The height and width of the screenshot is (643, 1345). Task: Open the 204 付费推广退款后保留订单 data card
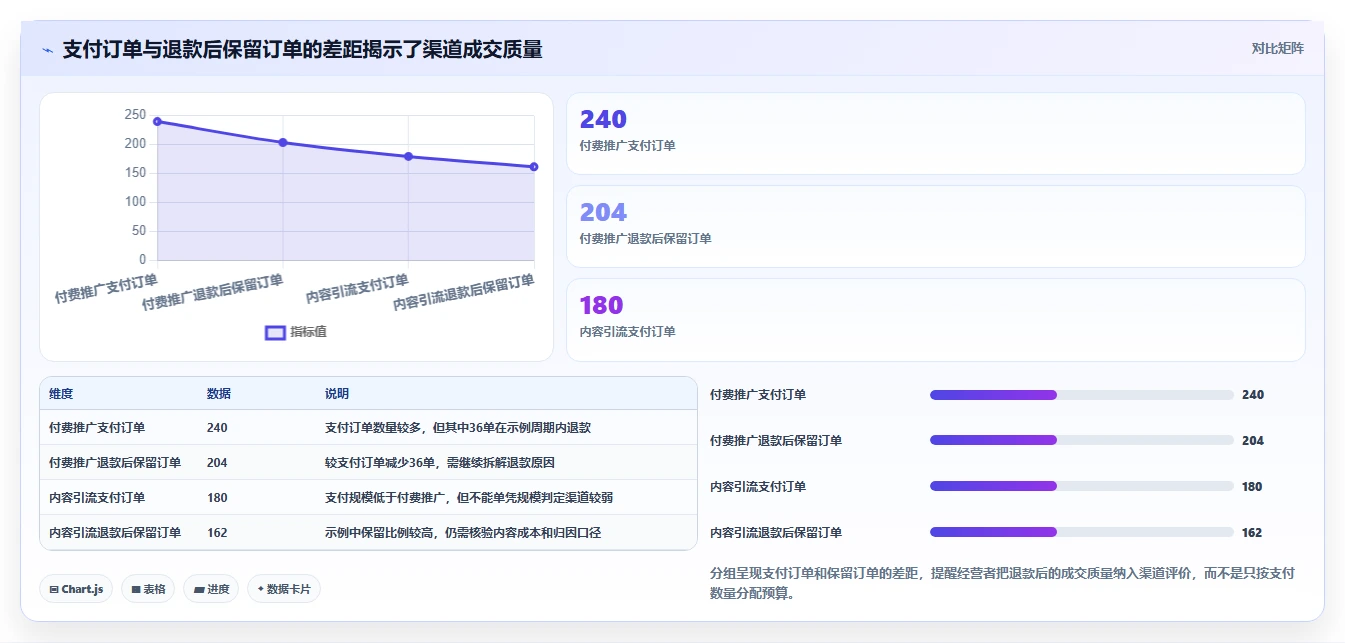coord(935,227)
